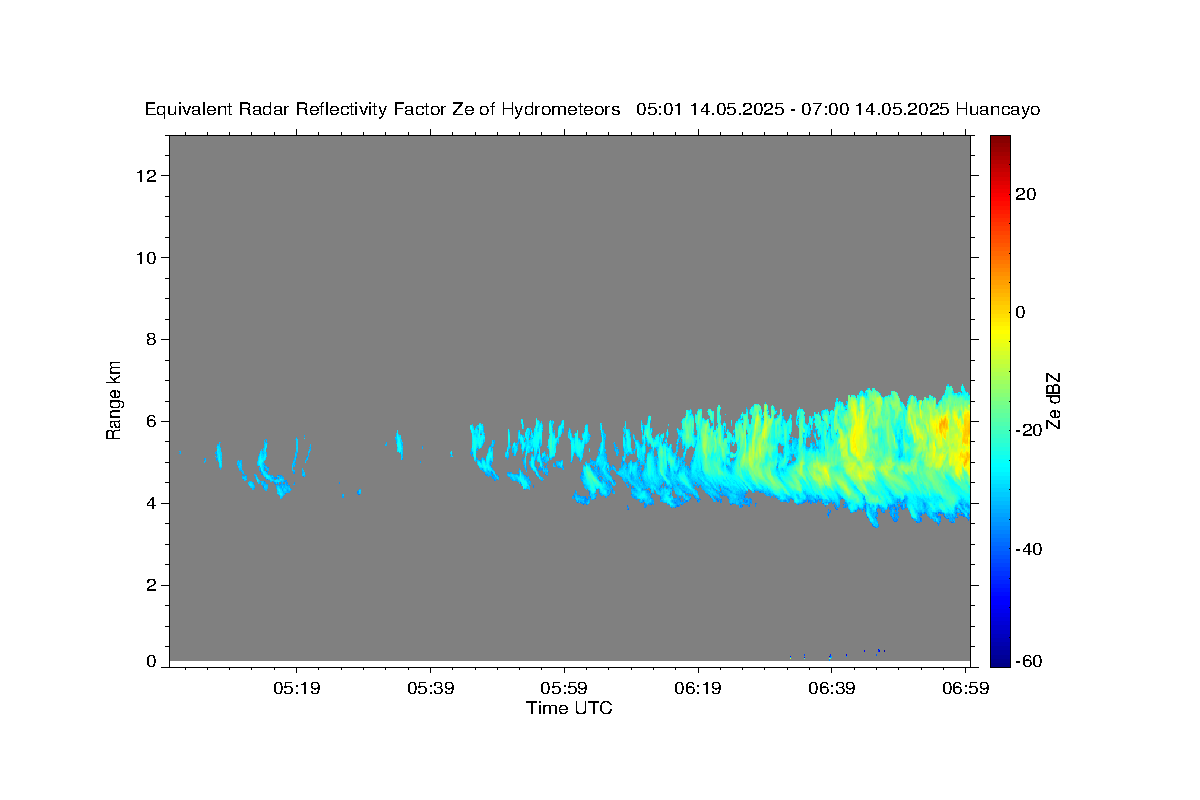Click the Ze dBZ color scale bar
This screenshot has width=1200, height=800.
[x=1000, y=400]
